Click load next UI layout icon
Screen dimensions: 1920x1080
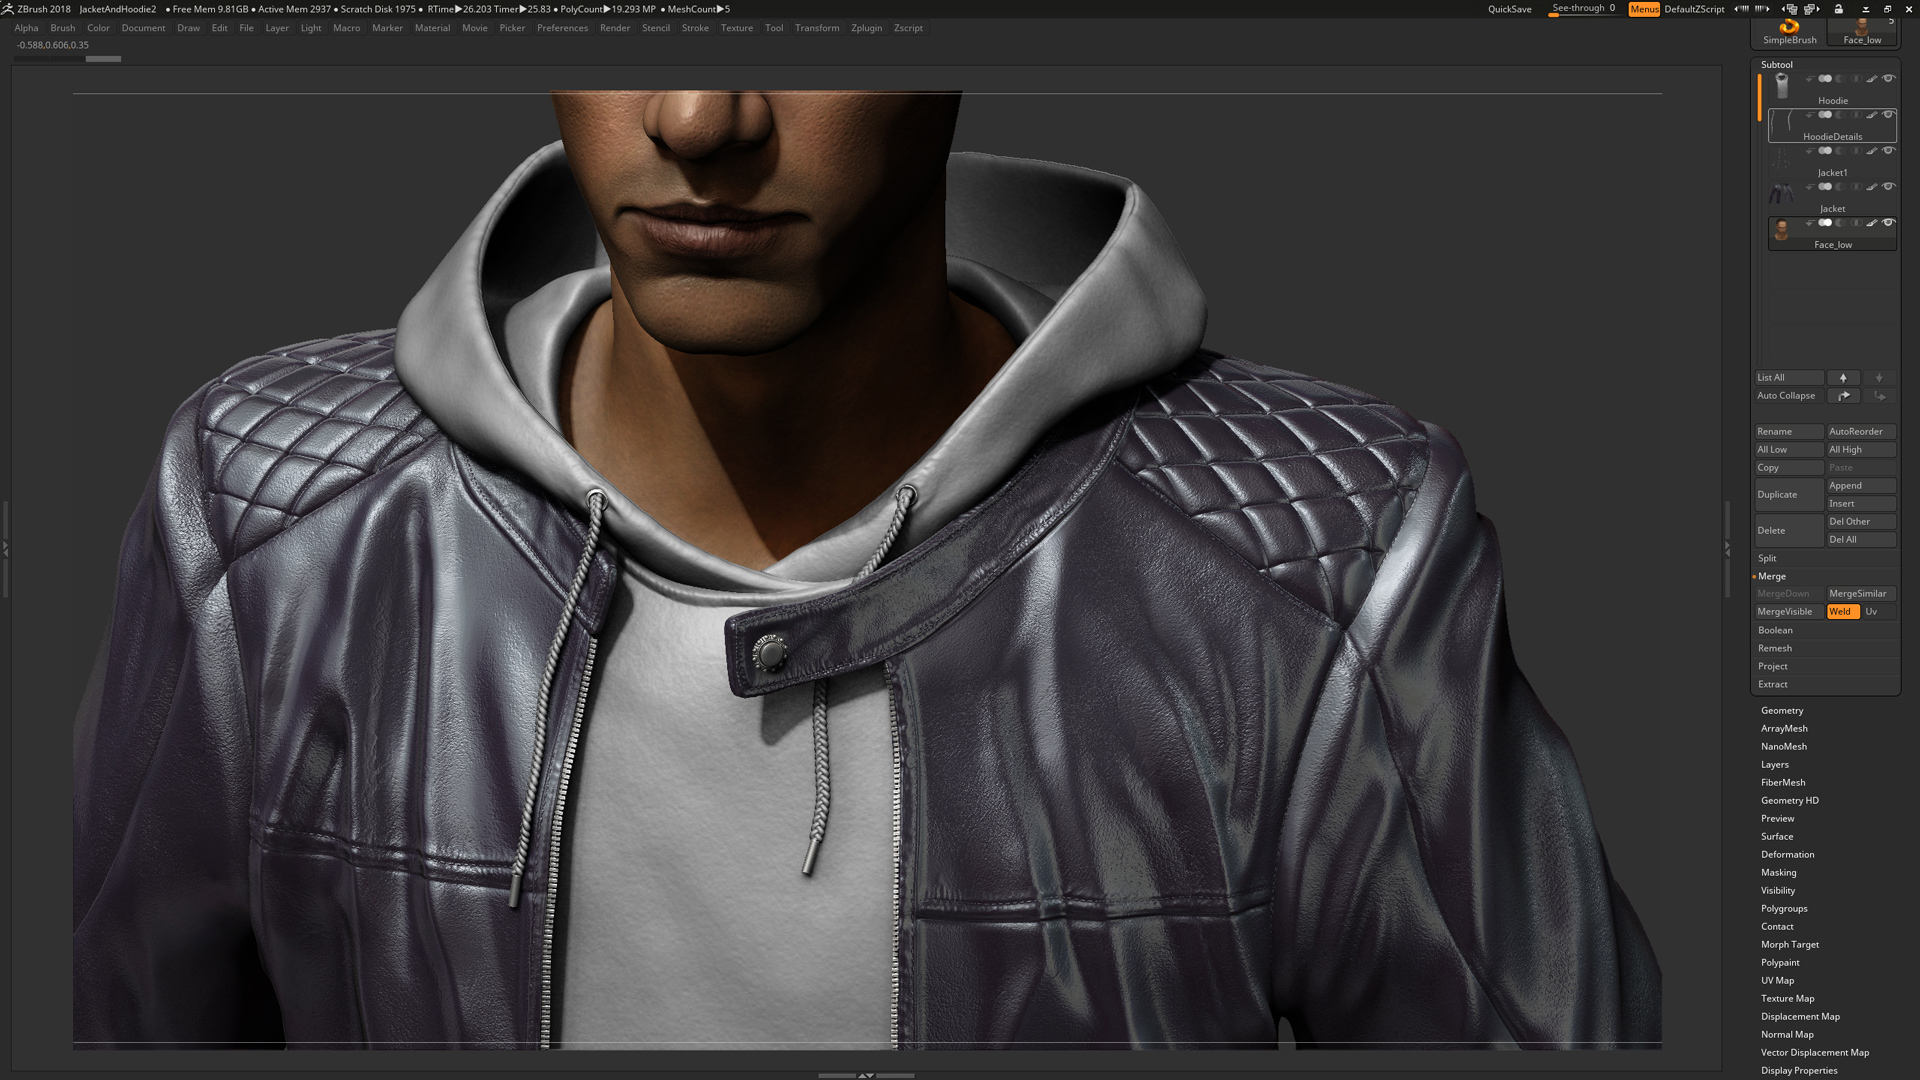point(1812,9)
